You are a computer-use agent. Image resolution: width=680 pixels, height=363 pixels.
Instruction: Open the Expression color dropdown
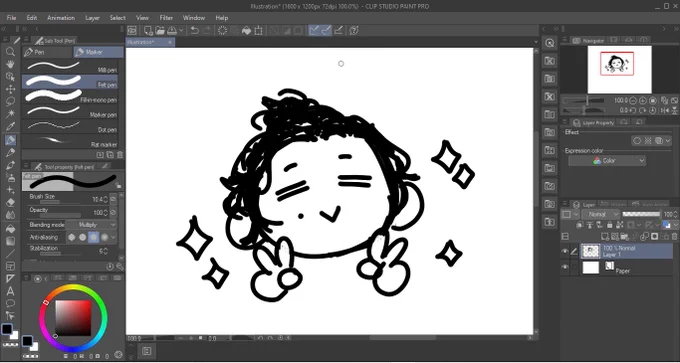click(607, 161)
